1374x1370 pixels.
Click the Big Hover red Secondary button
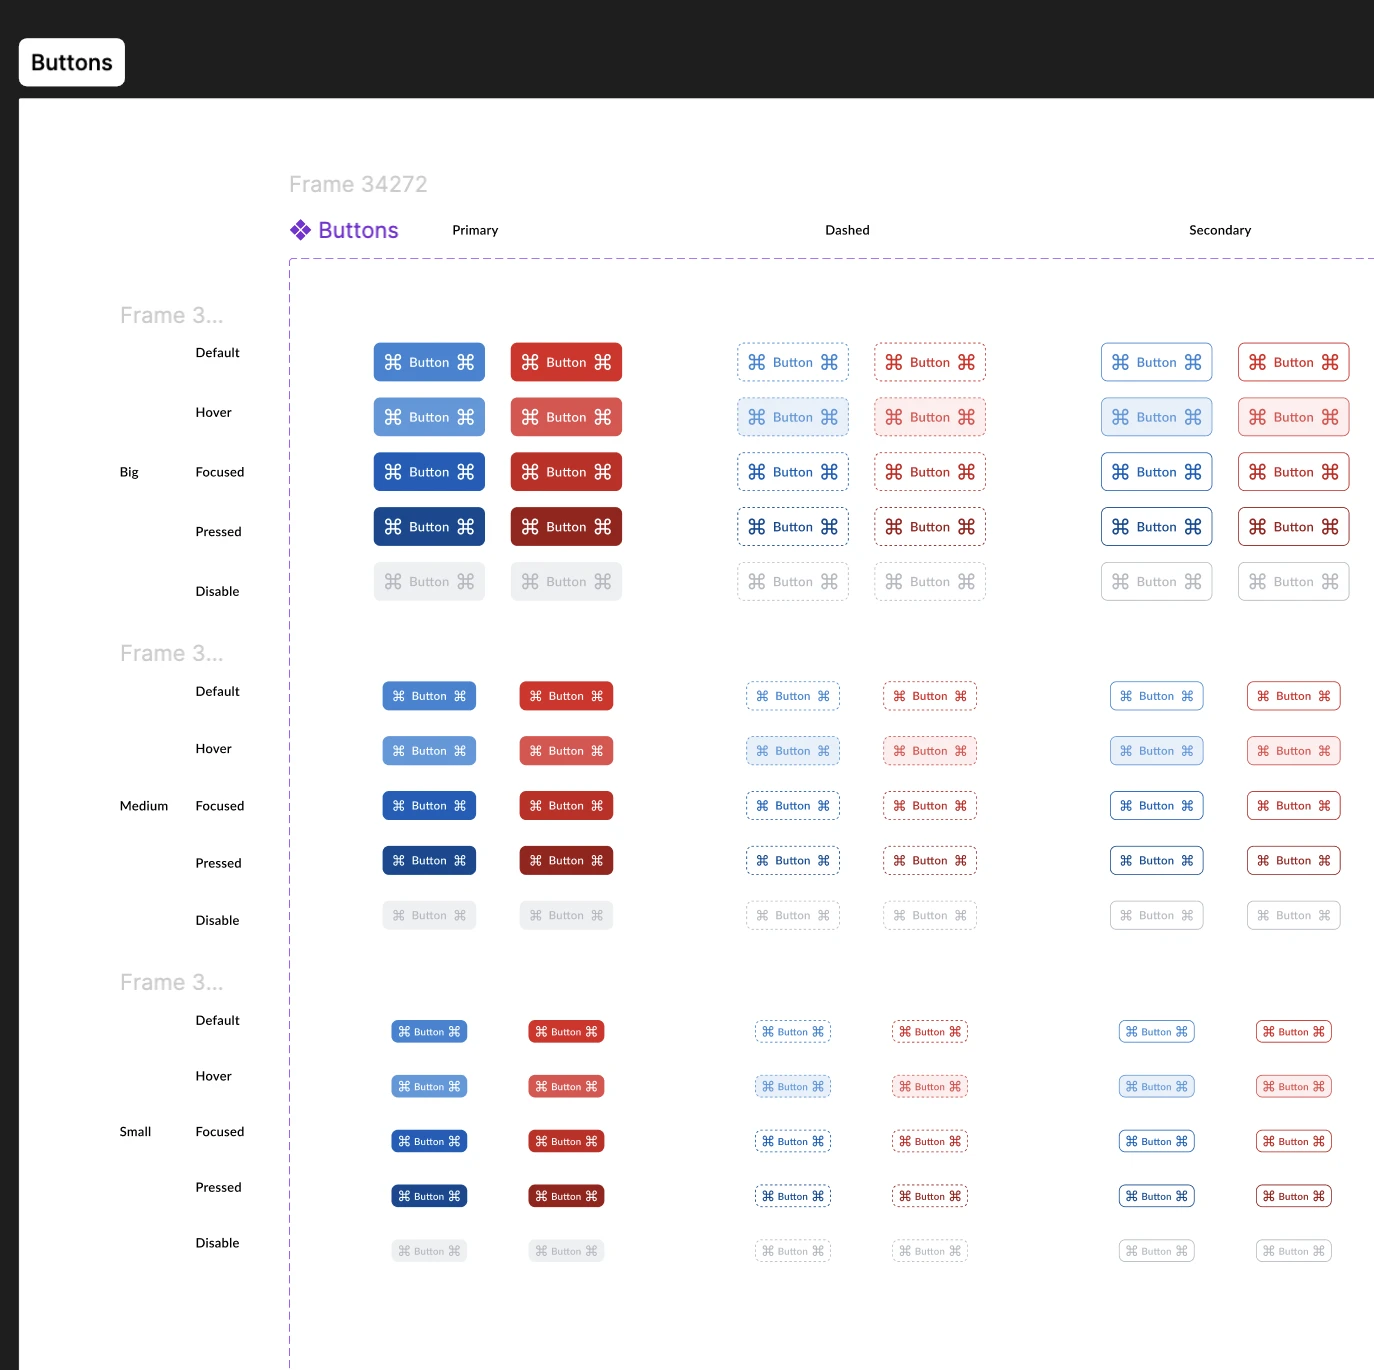click(x=1294, y=417)
